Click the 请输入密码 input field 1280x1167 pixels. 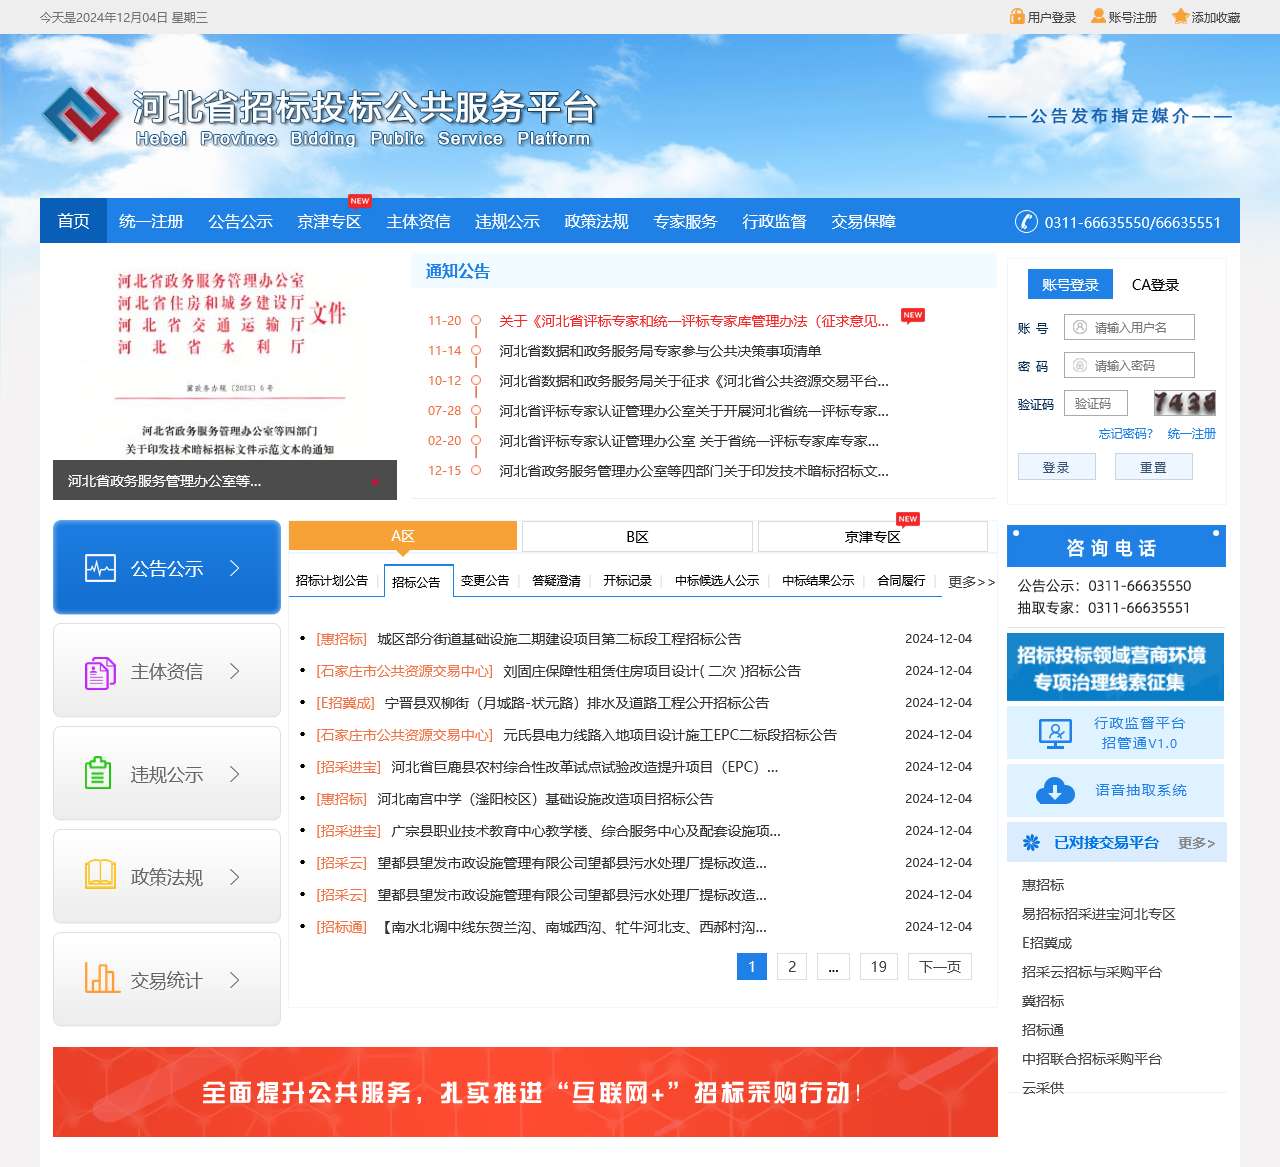(1129, 365)
